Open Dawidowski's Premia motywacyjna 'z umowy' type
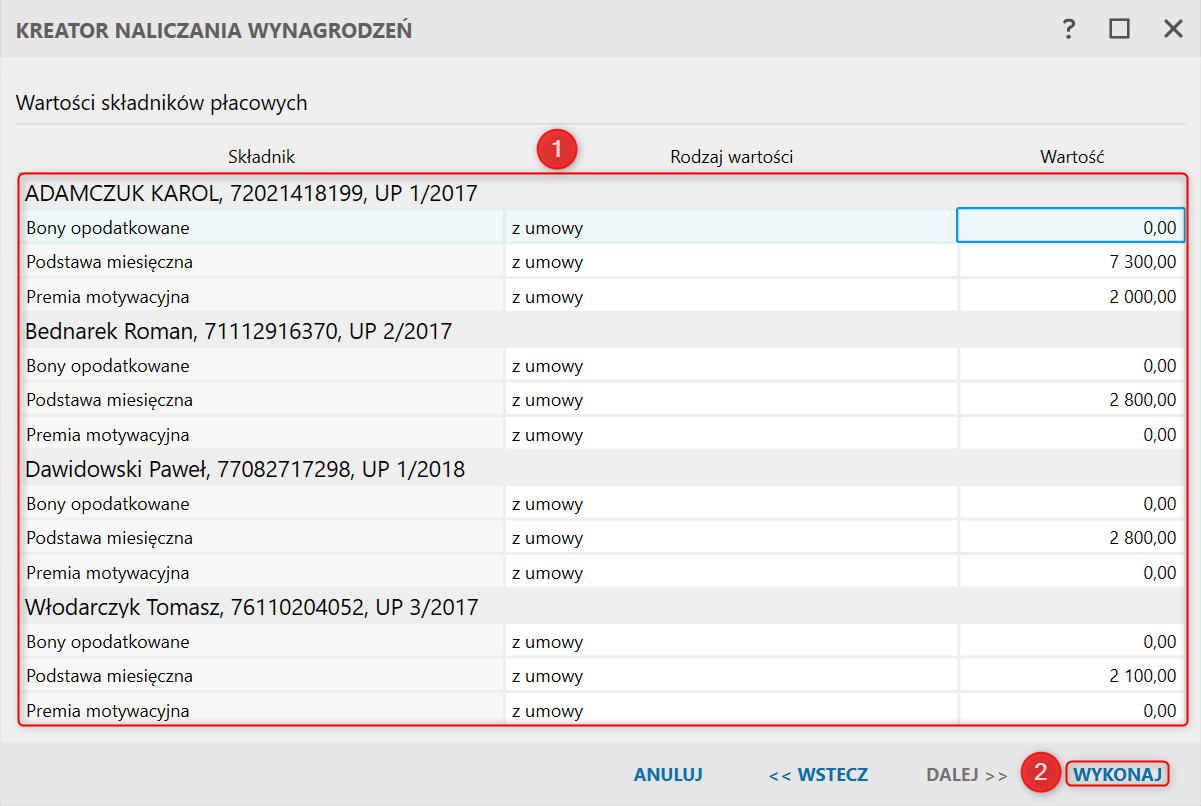Screen dimensions: 1201x806 tap(731, 572)
